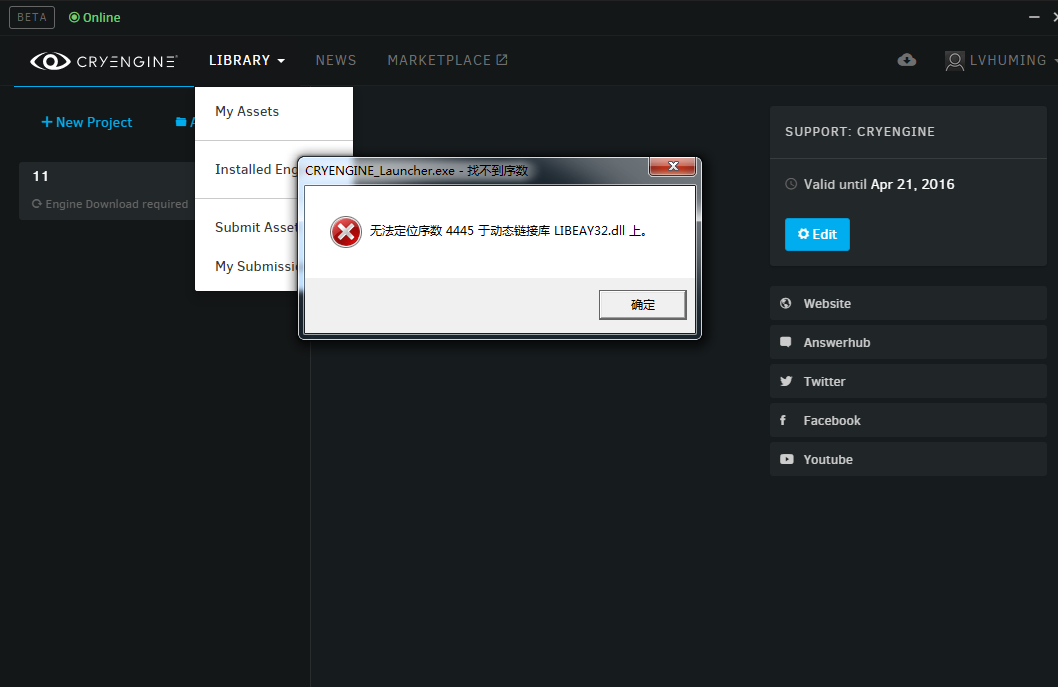The image size is (1058, 687).
Task: Click the external link icon beside MARKETPLACE
Action: tap(501, 60)
